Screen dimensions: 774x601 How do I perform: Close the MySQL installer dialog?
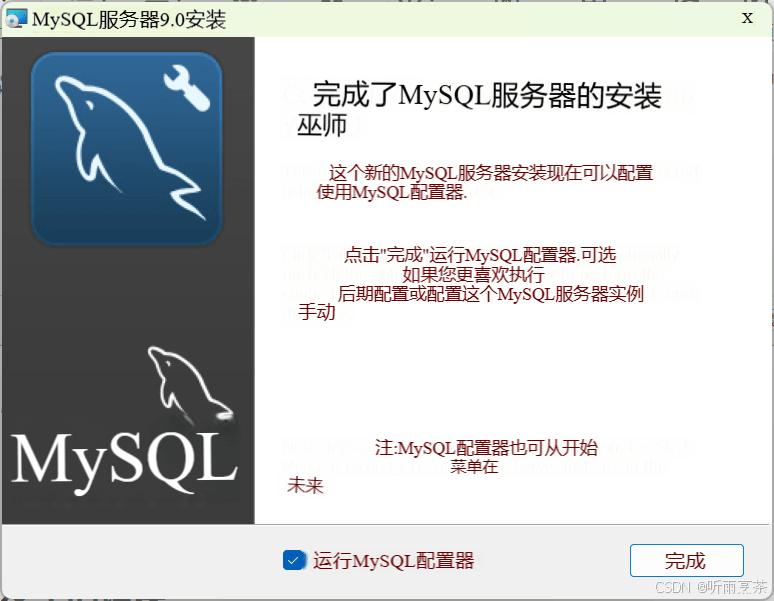(x=747, y=18)
